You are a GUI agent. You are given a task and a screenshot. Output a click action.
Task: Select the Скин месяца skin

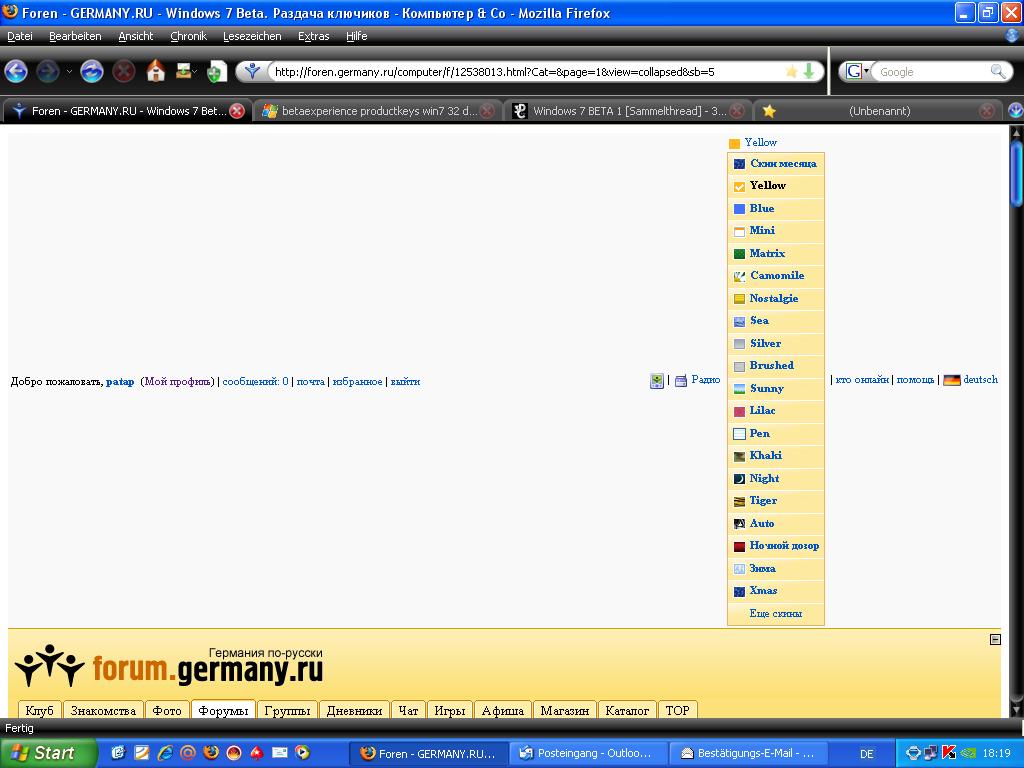pyautogui.click(x=775, y=163)
